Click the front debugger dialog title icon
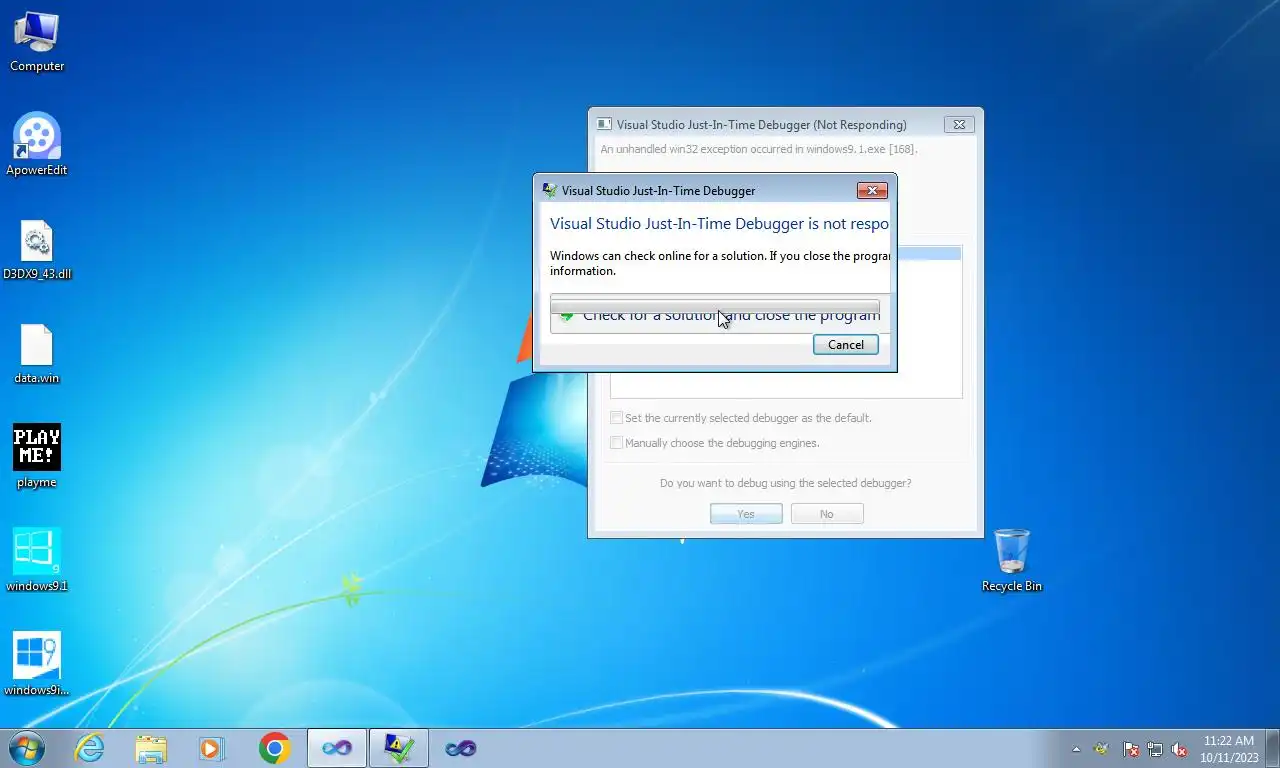The height and width of the screenshot is (768, 1280). (549, 190)
